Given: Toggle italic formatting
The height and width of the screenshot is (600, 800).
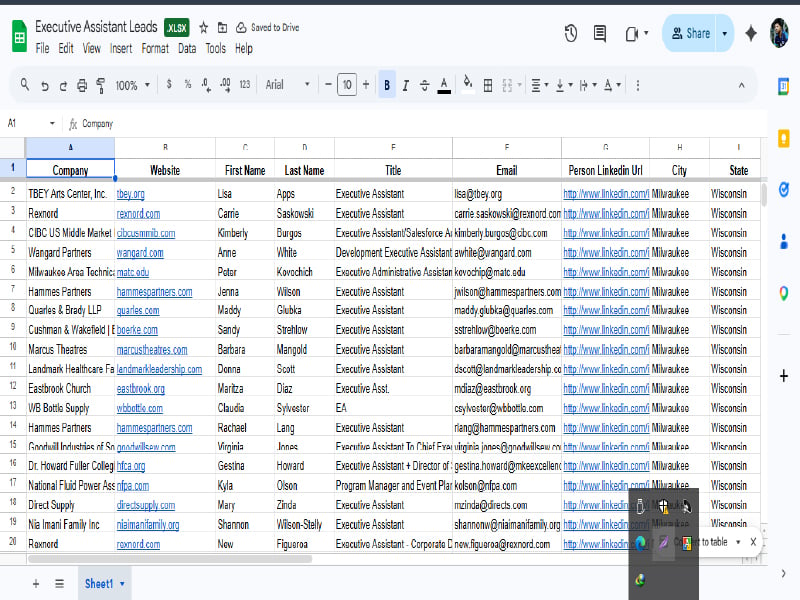Looking at the screenshot, I should (x=406, y=86).
